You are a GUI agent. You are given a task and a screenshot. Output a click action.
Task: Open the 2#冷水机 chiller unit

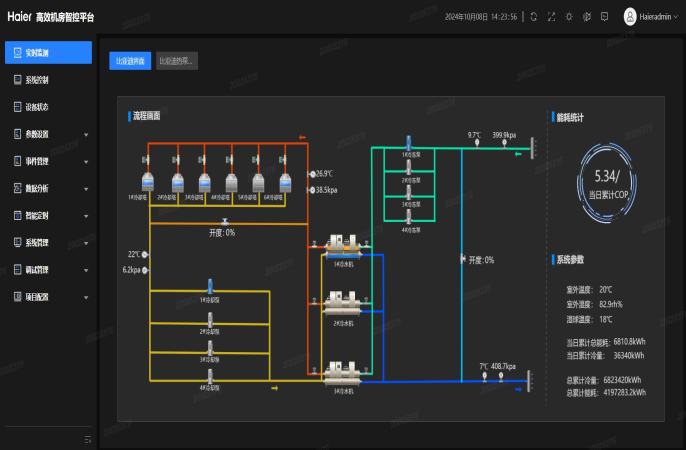[343, 303]
